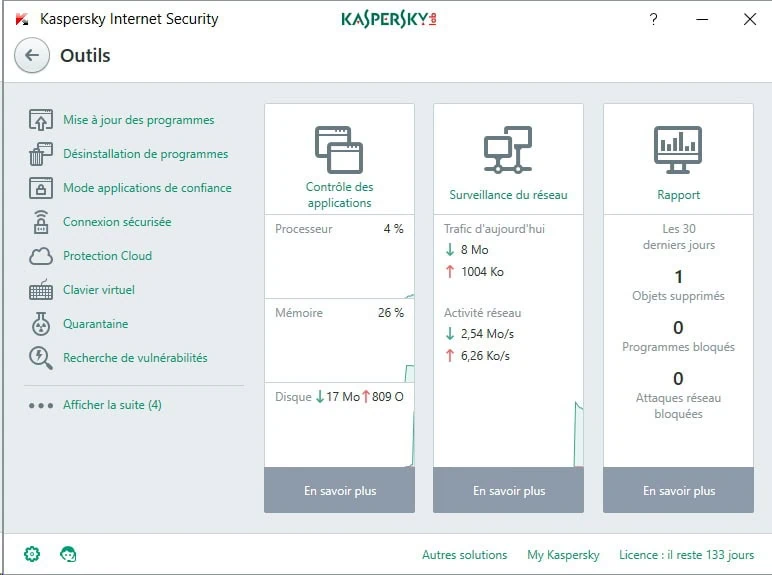
Task: Click En savoir plus under Contrôle des applications
Action: click(x=339, y=491)
